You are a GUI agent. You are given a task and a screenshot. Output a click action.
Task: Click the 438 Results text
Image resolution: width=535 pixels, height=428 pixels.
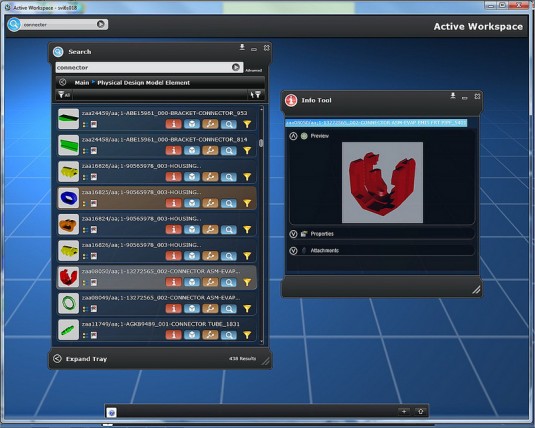[x=243, y=358]
